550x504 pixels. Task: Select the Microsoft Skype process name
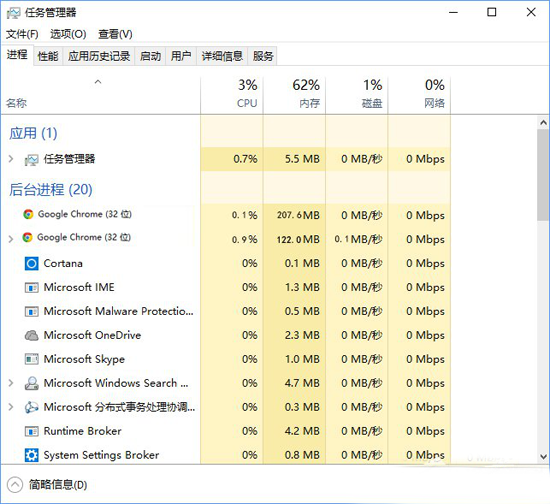tap(84, 359)
